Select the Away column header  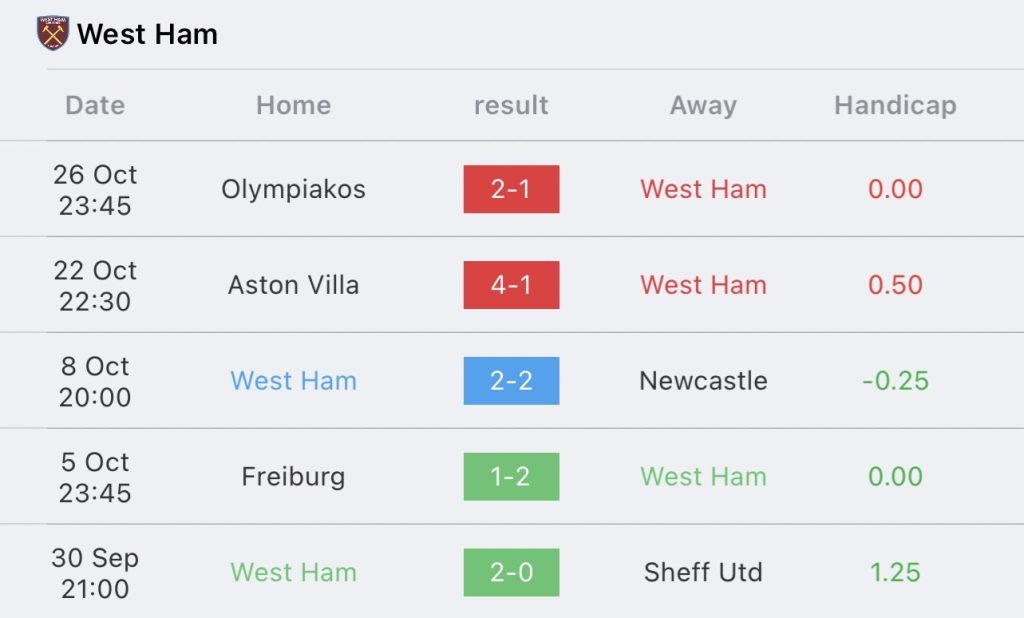tap(703, 105)
